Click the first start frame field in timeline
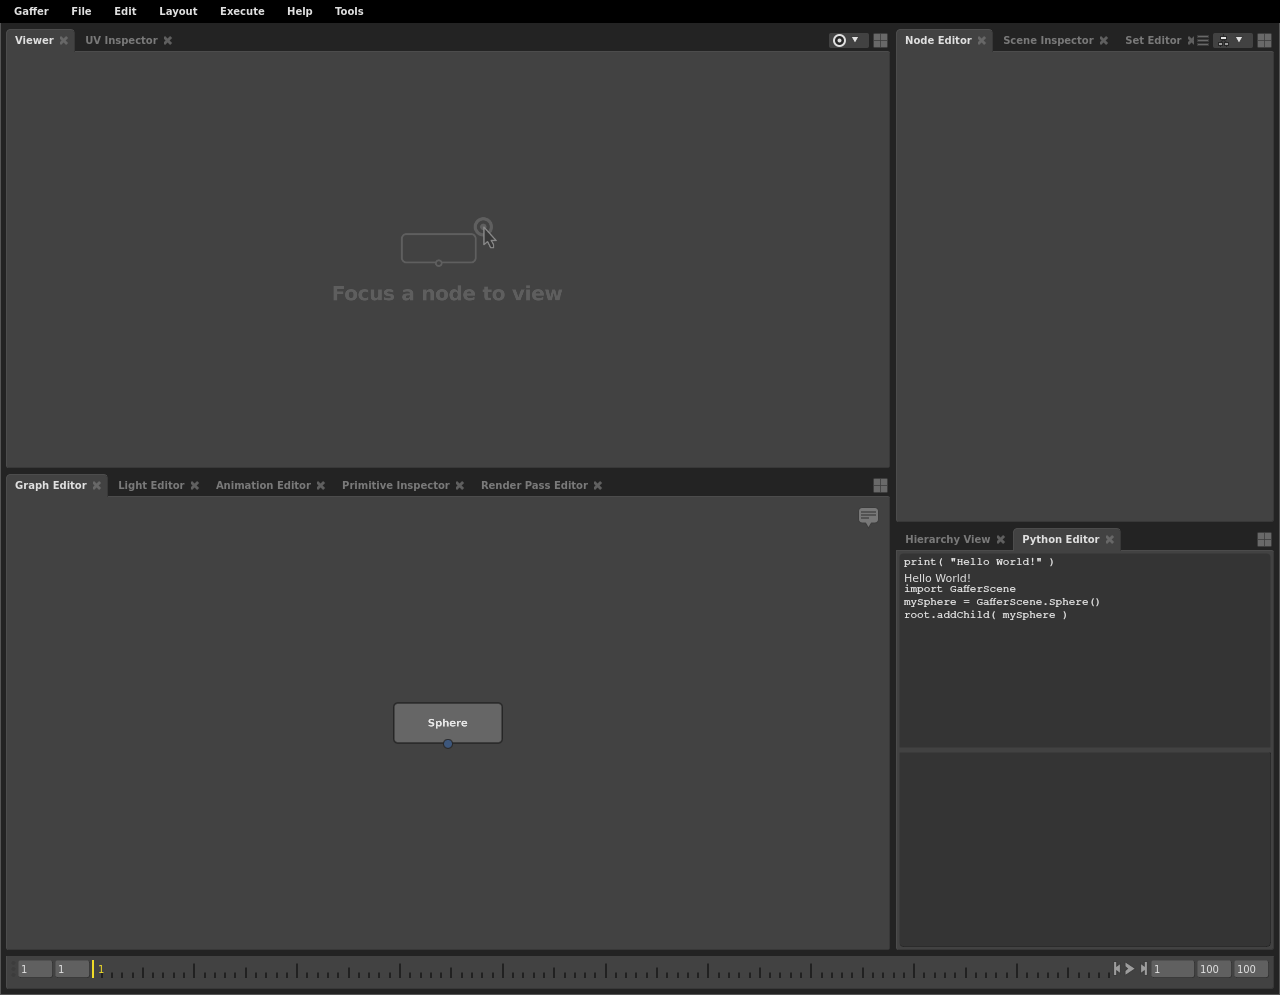The image size is (1280, 995). tap(34, 968)
